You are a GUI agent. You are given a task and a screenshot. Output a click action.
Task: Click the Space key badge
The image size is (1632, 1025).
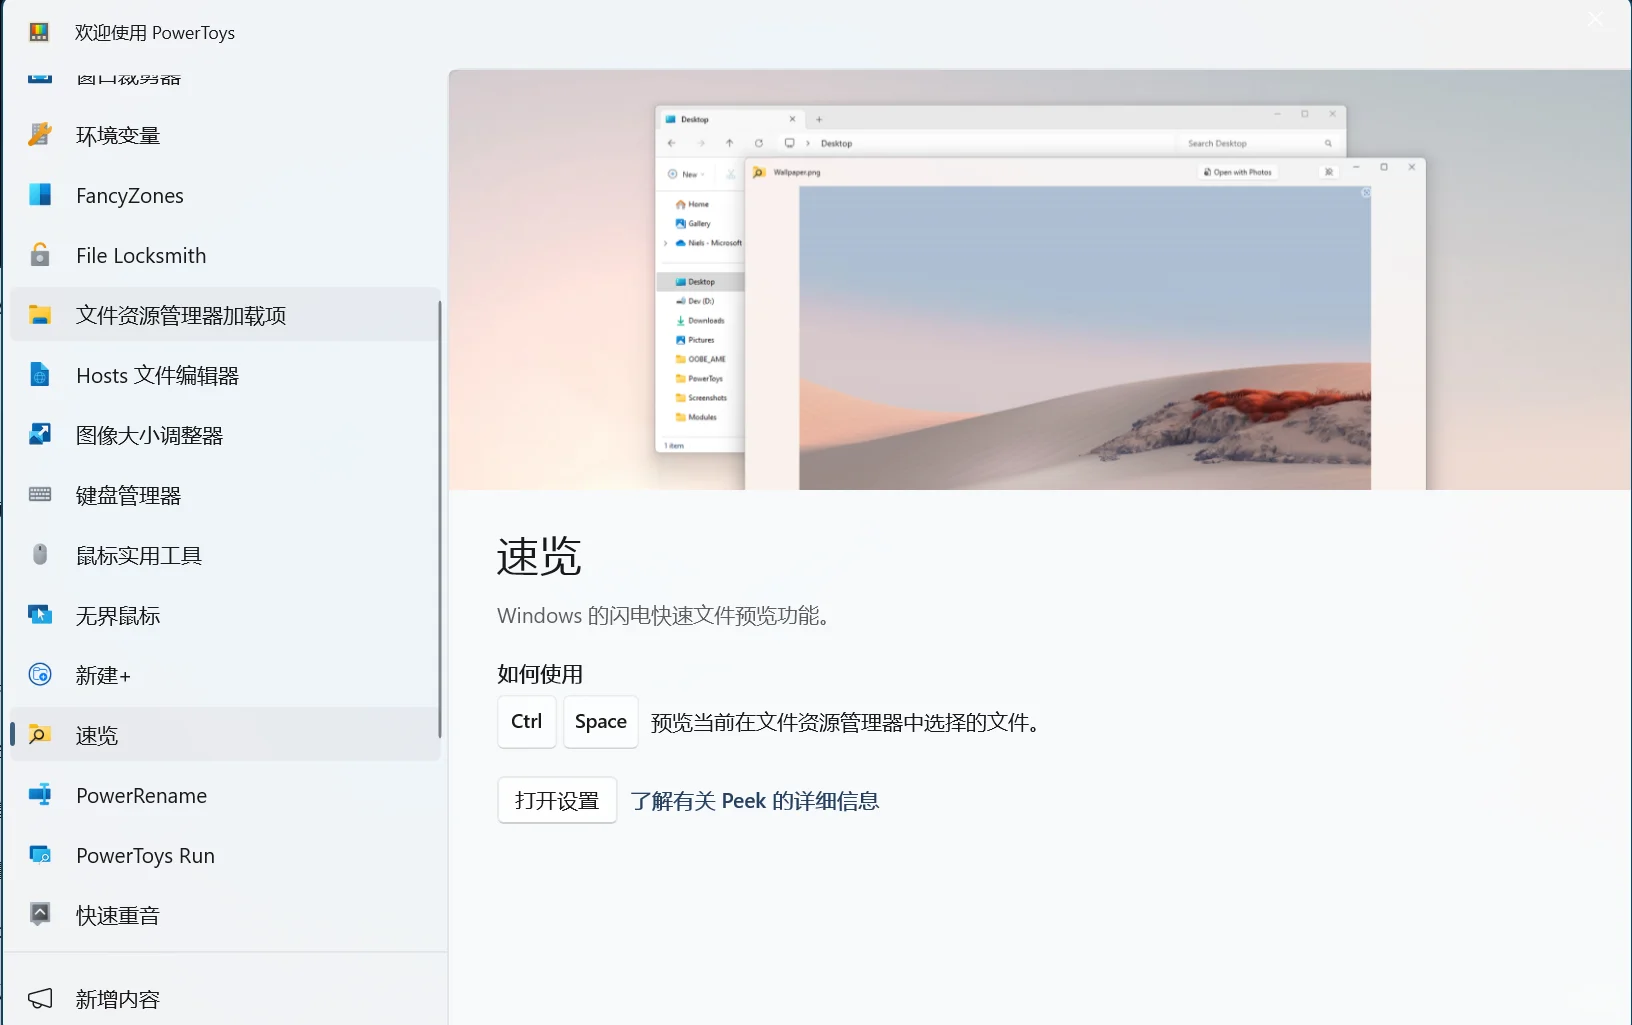pos(601,722)
